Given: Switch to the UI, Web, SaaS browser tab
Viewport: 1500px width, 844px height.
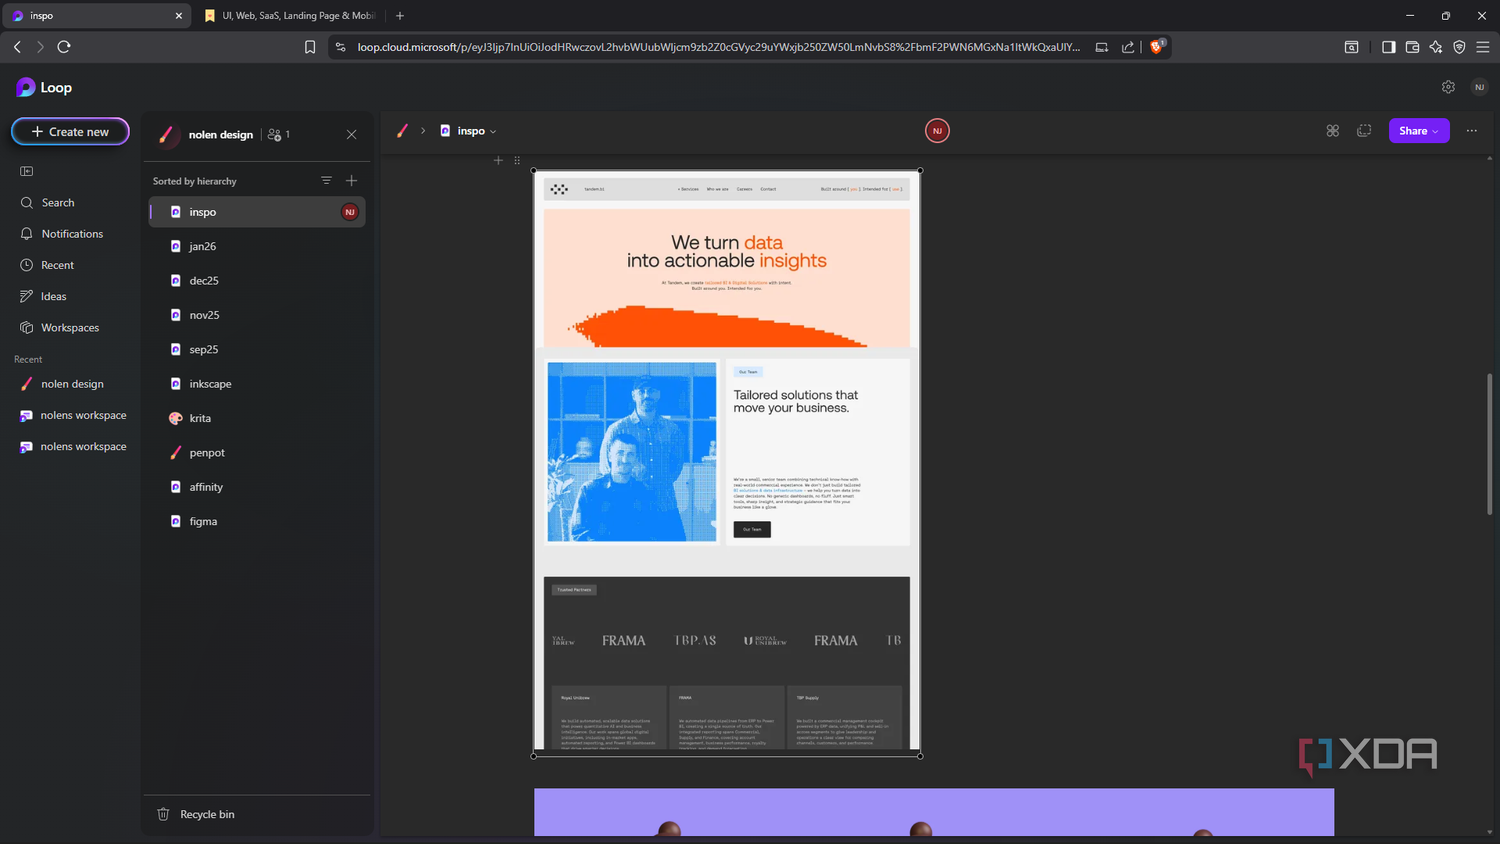Looking at the screenshot, I should 290,16.
